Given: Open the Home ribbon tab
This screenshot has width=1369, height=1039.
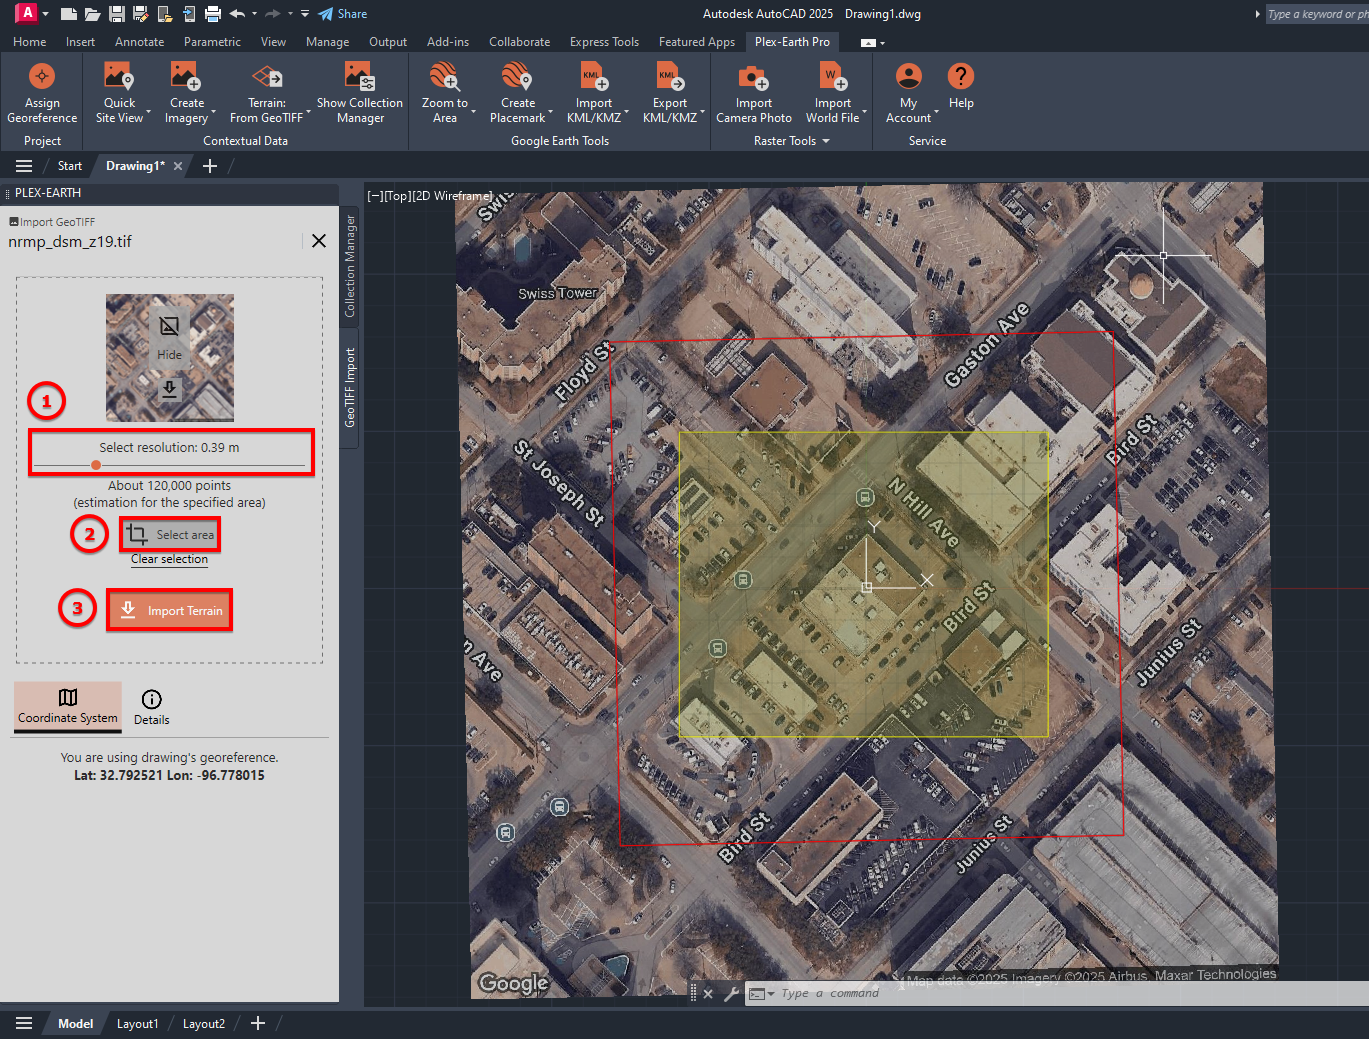Looking at the screenshot, I should point(29,42).
